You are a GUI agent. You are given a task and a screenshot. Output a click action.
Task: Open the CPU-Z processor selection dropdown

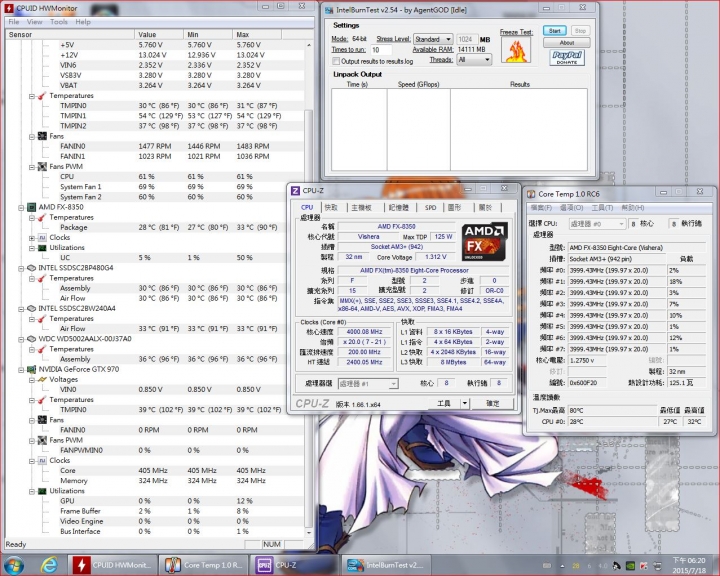pyautogui.click(x=368, y=384)
